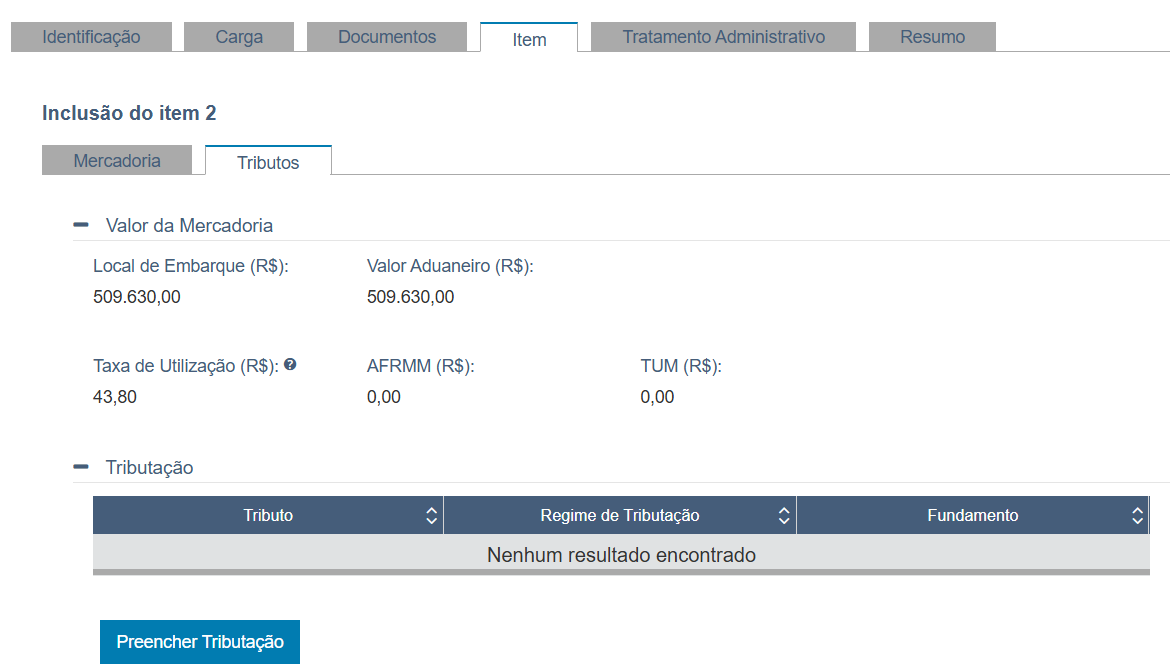Sort by Regime de Tributação arrows
The width and height of the screenshot is (1170, 671).
783,515
